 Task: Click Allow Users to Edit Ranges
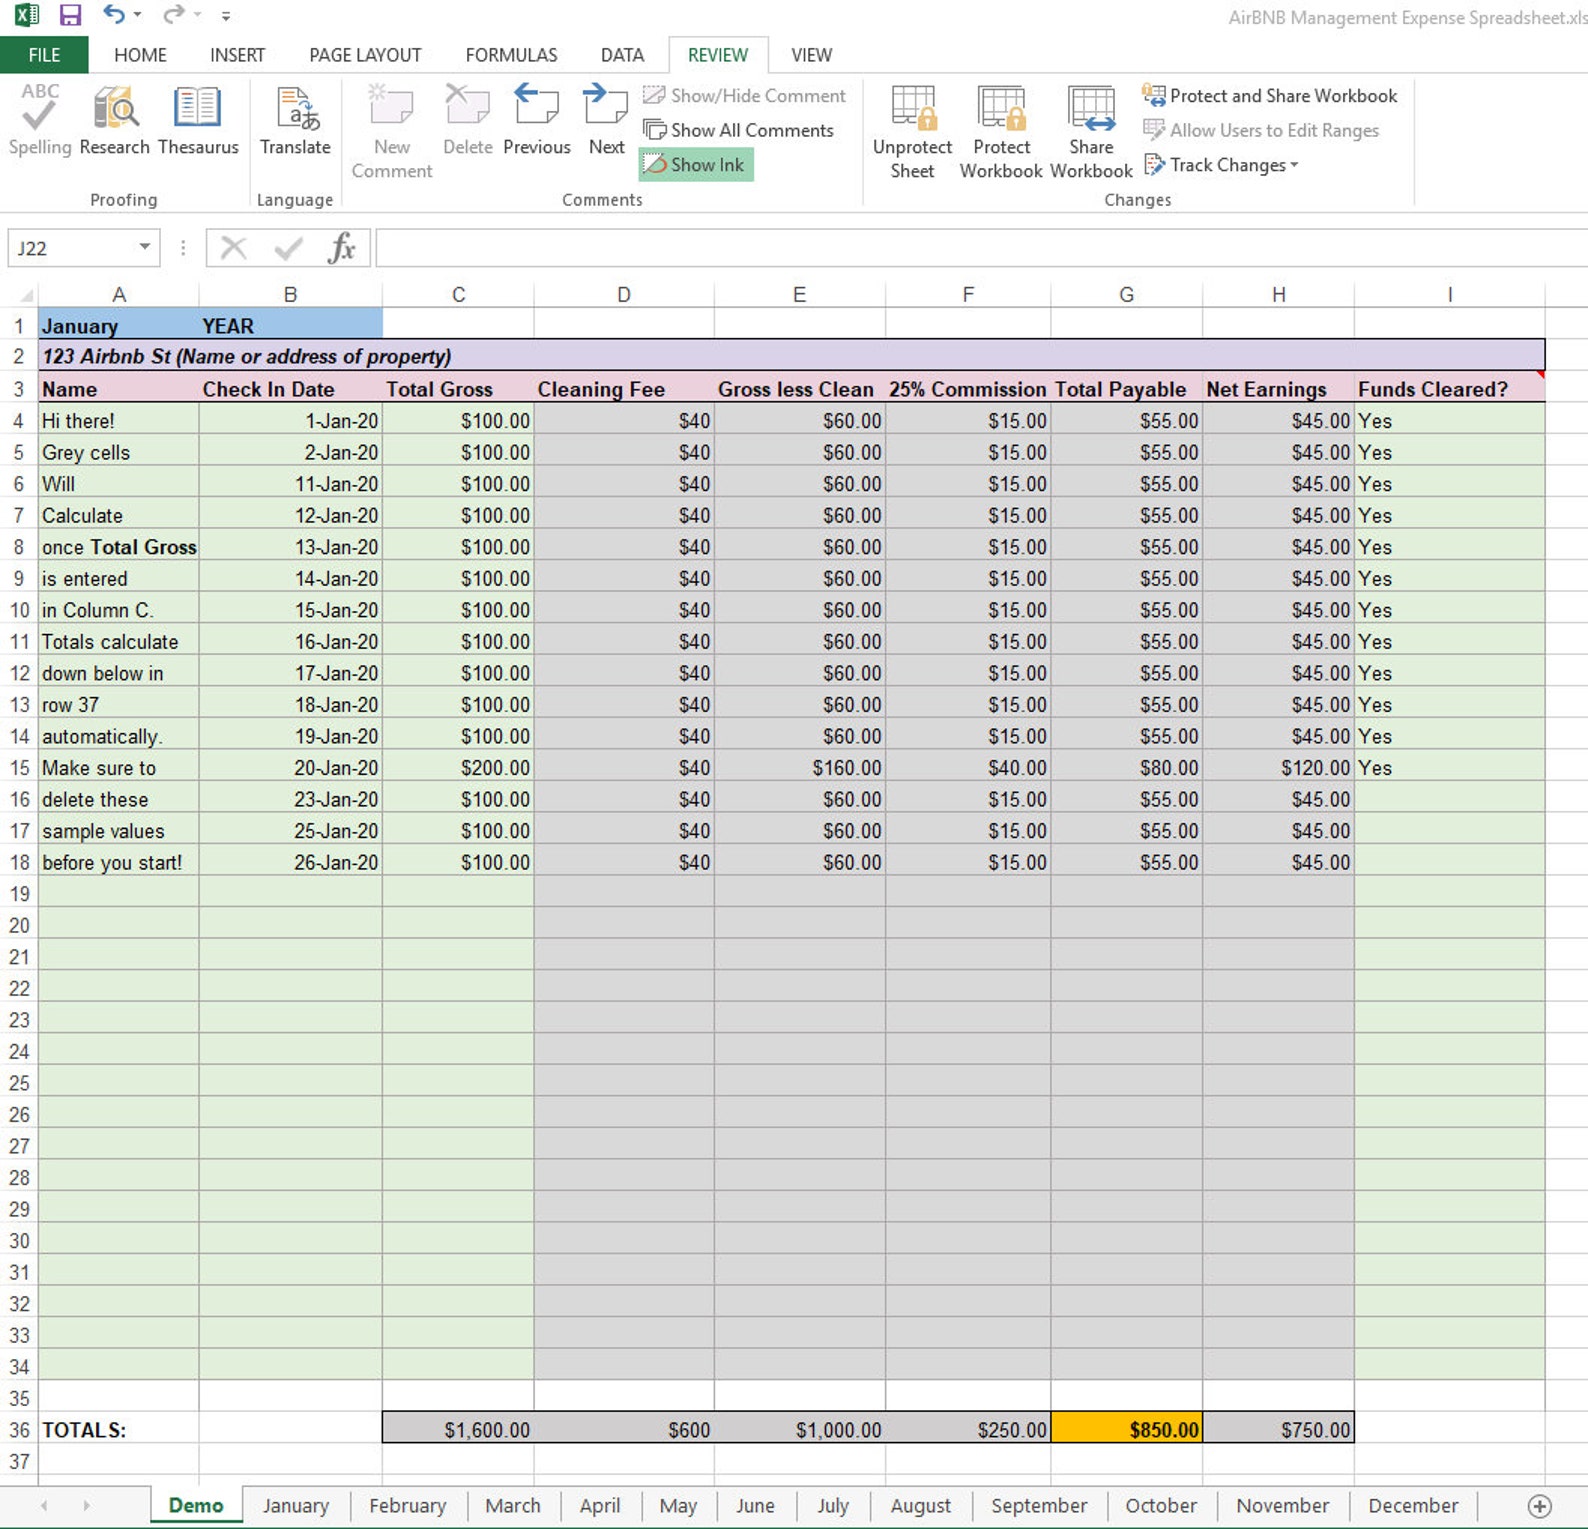pyautogui.click(x=1261, y=130)
